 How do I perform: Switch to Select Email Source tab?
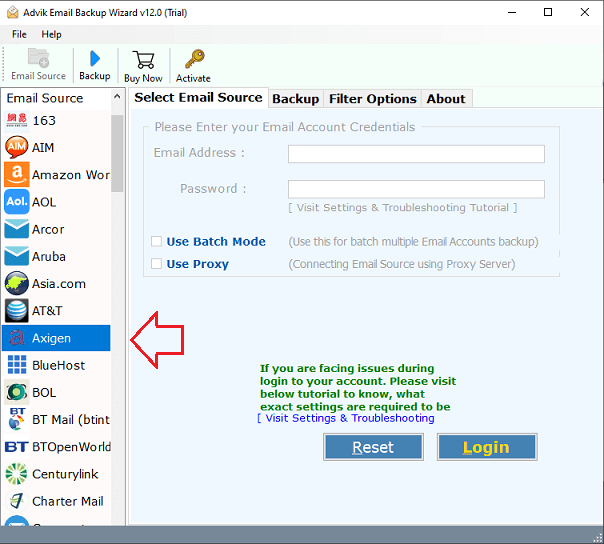pyautogui.click(x=198, y=97)
